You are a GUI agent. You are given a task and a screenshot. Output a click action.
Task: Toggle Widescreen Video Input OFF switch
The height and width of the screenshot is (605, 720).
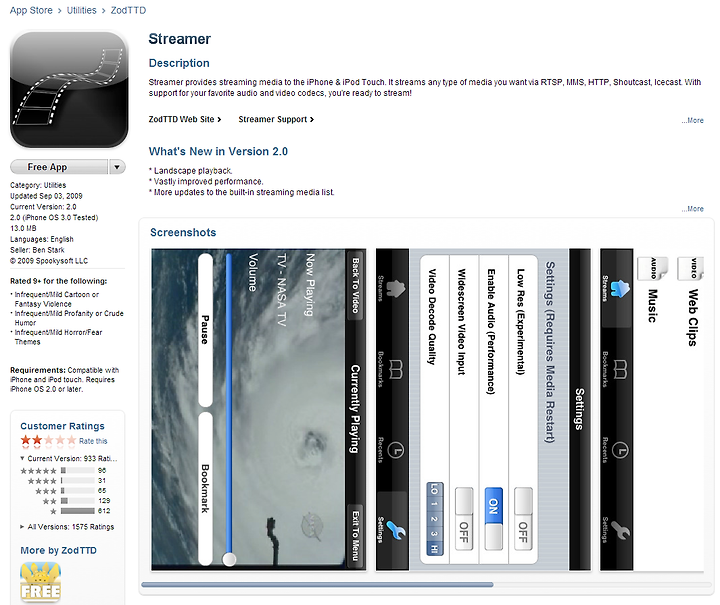pos(464,519)
